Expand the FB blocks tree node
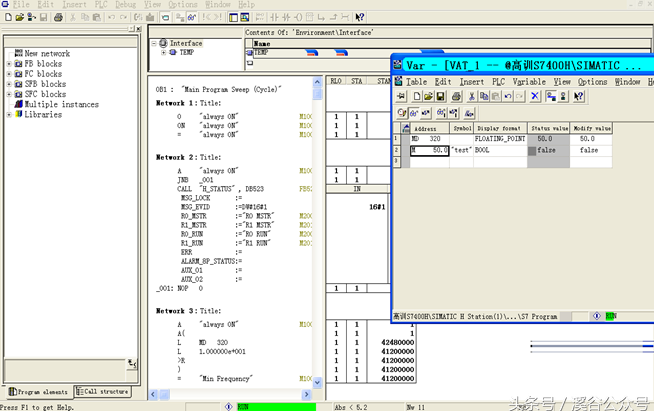Viewport: 659px width, 417px height. (x=9, y=64)
